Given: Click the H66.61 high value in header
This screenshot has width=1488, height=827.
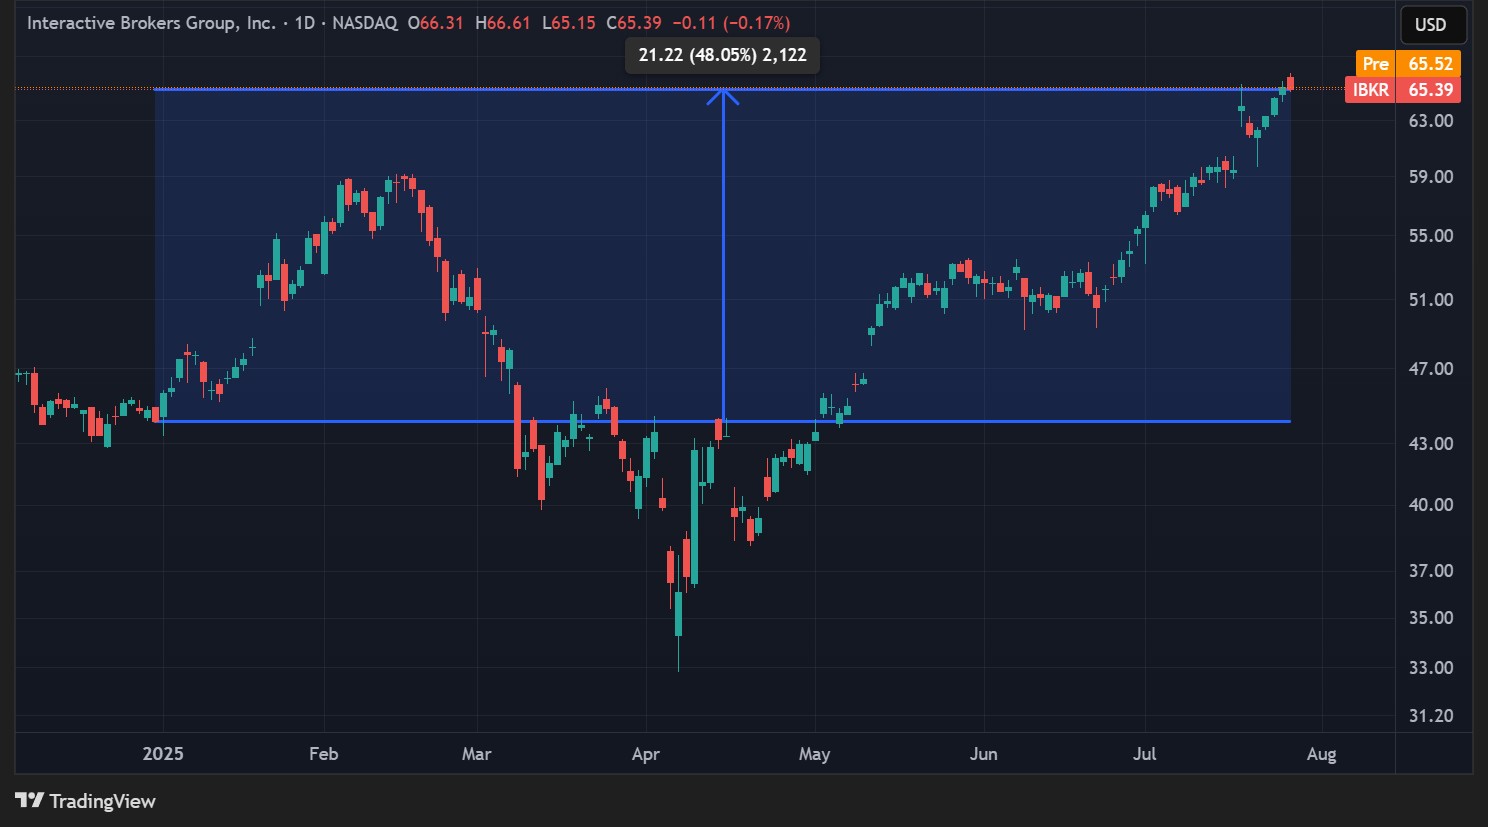Looking at the screenshot, I should tap(502, 23).
